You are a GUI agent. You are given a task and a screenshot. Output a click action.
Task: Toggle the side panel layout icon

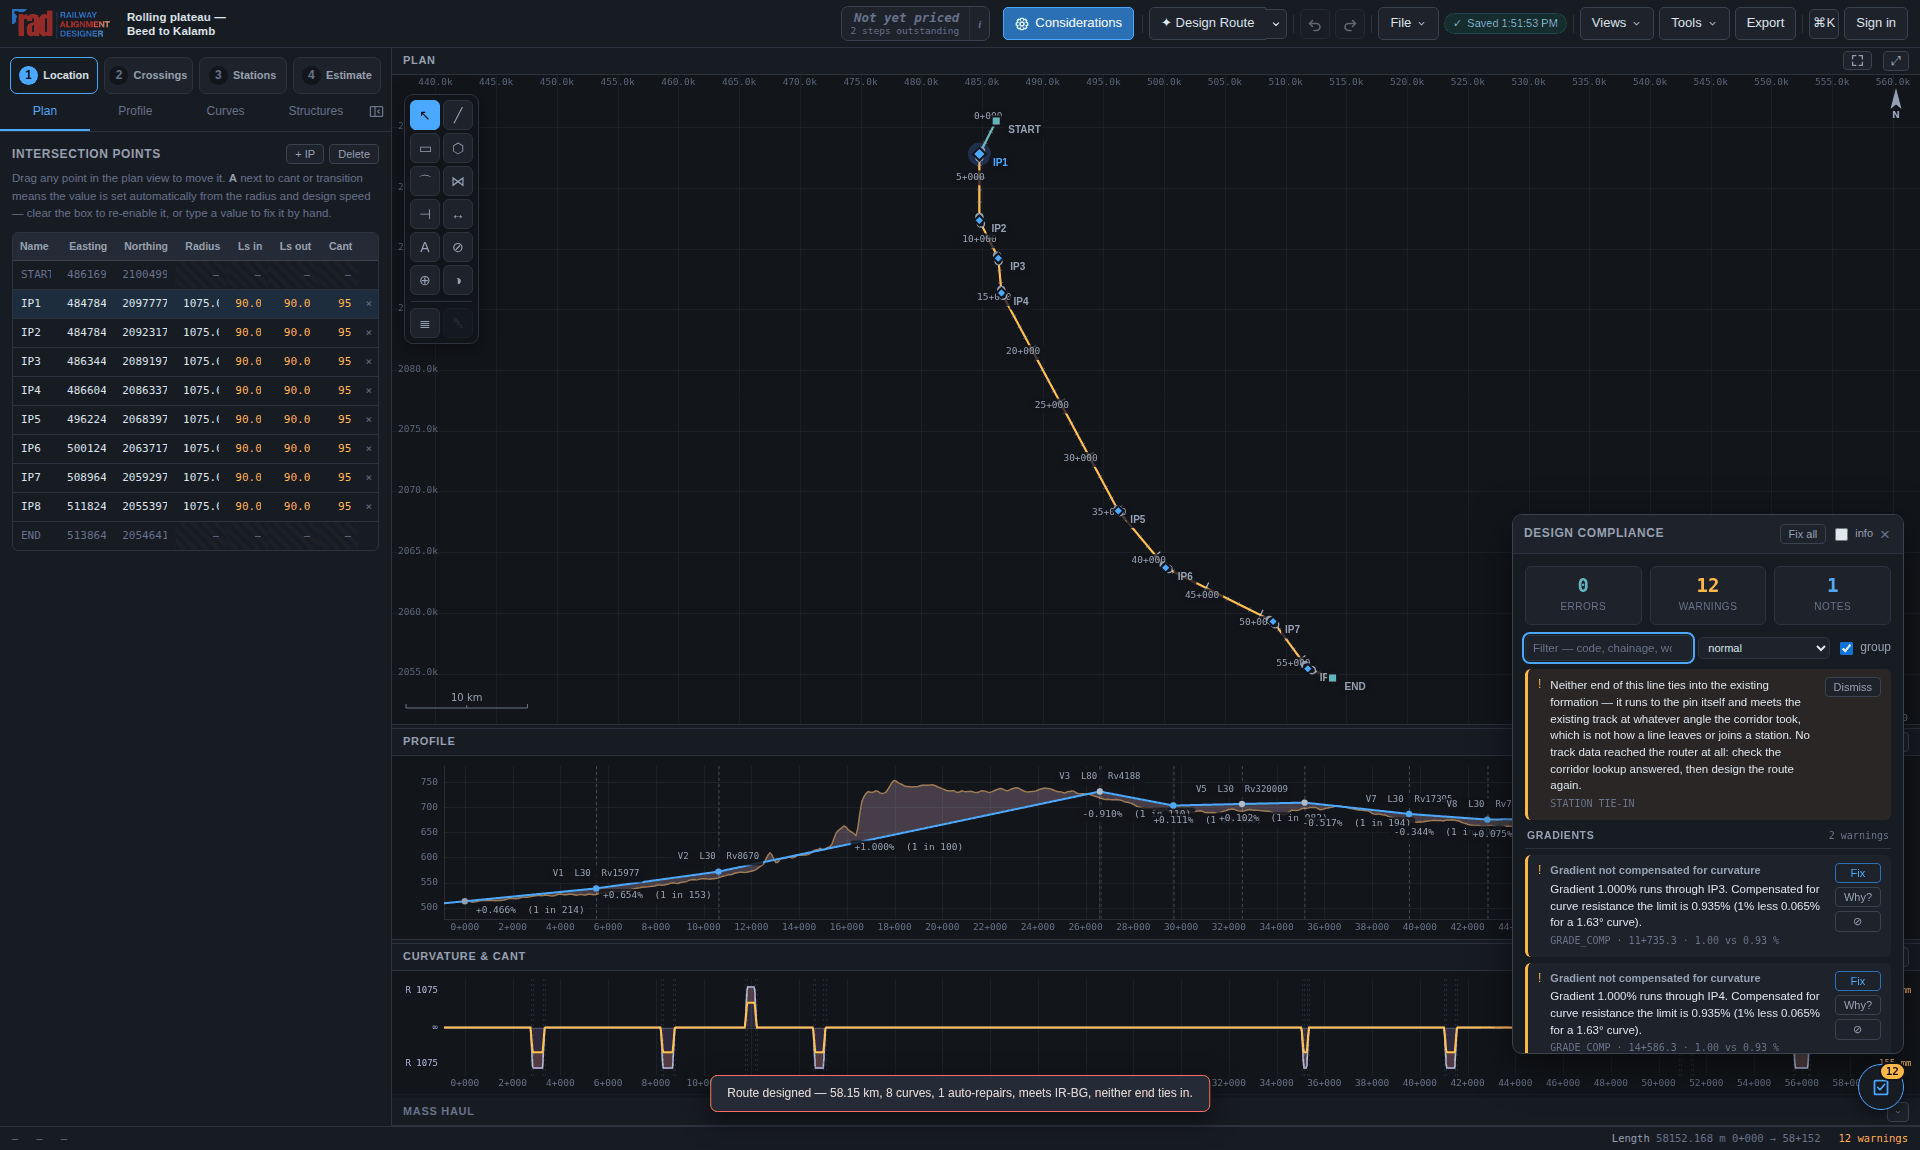pos(376,111)
